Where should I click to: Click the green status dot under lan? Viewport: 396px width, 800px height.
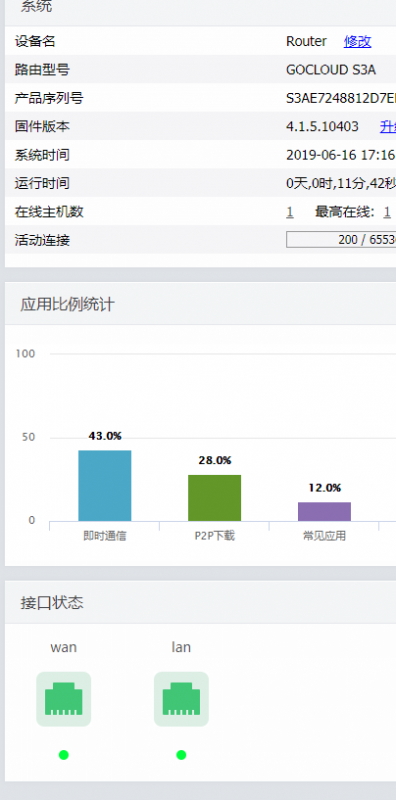[181, 755]
